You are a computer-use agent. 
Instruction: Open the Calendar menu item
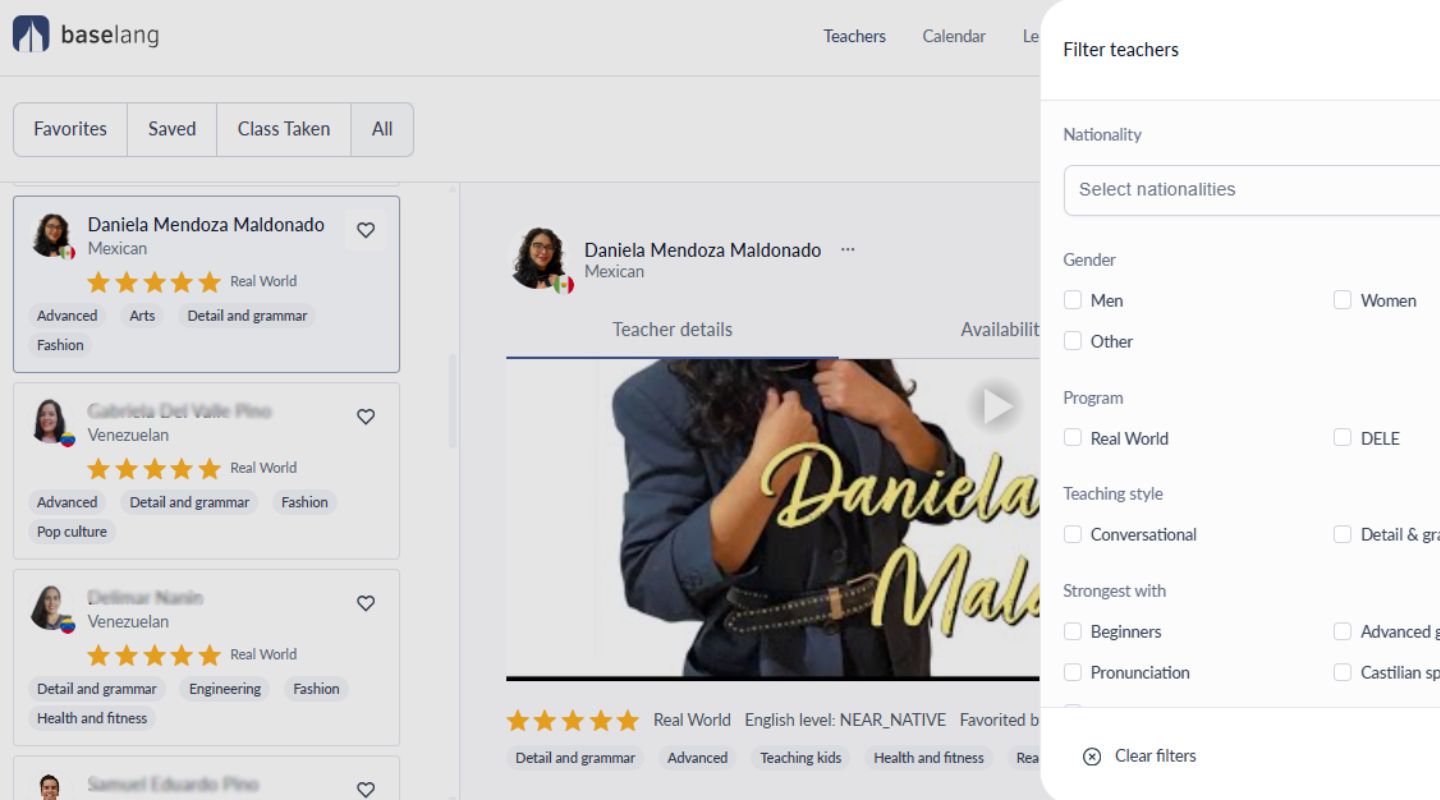tap(953, 36)
